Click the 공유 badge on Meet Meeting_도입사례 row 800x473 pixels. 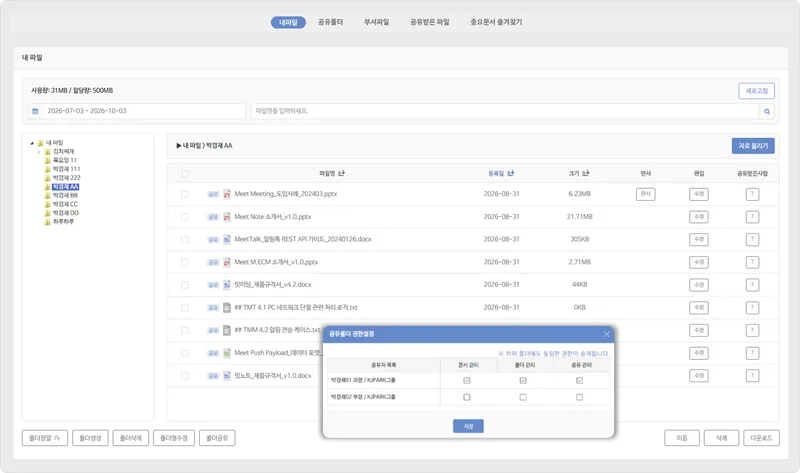click(x=213, y=194)
